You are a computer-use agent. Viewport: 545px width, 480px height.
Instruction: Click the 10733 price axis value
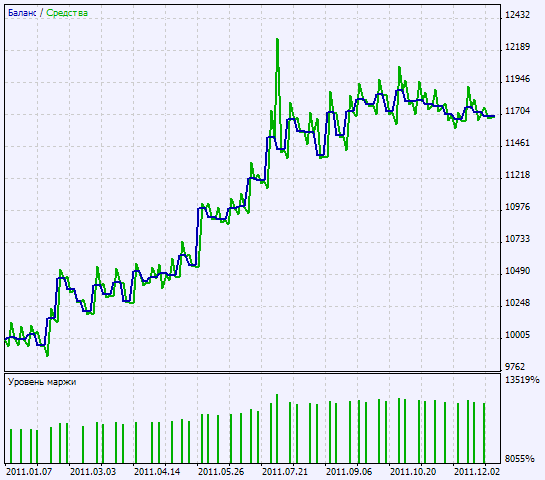pyautogui.click(x=517, y=239)
